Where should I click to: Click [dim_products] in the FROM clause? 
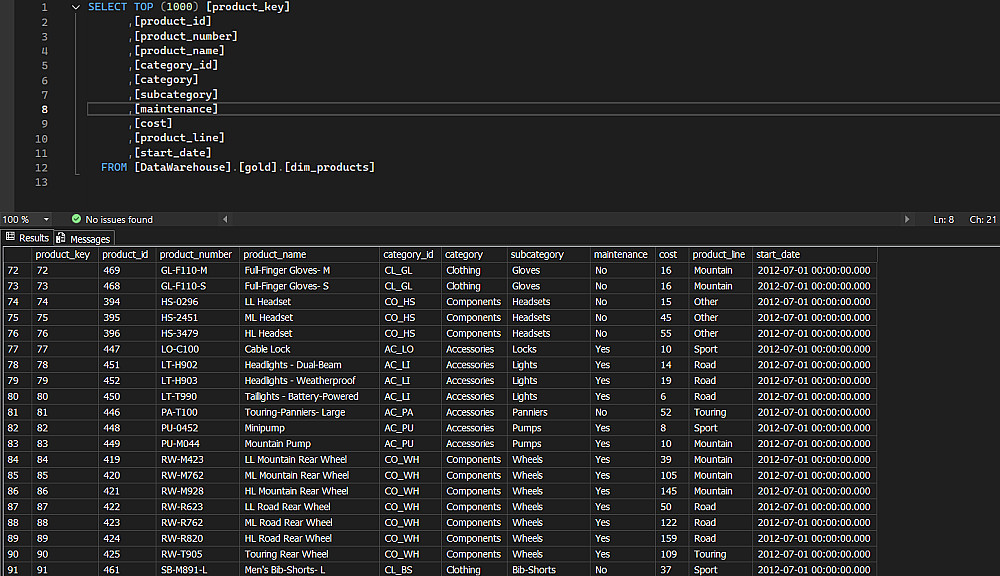pos(329,167)
